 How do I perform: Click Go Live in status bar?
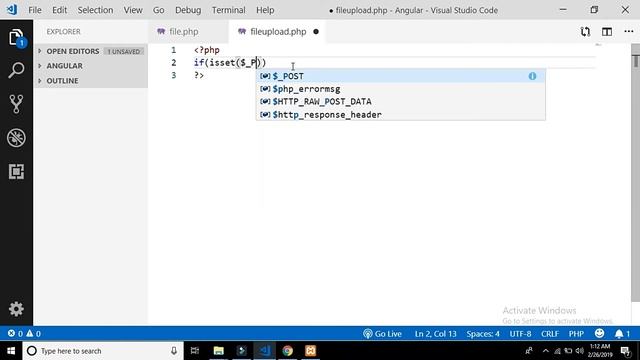pyautogui.click(x=382, y=333)
